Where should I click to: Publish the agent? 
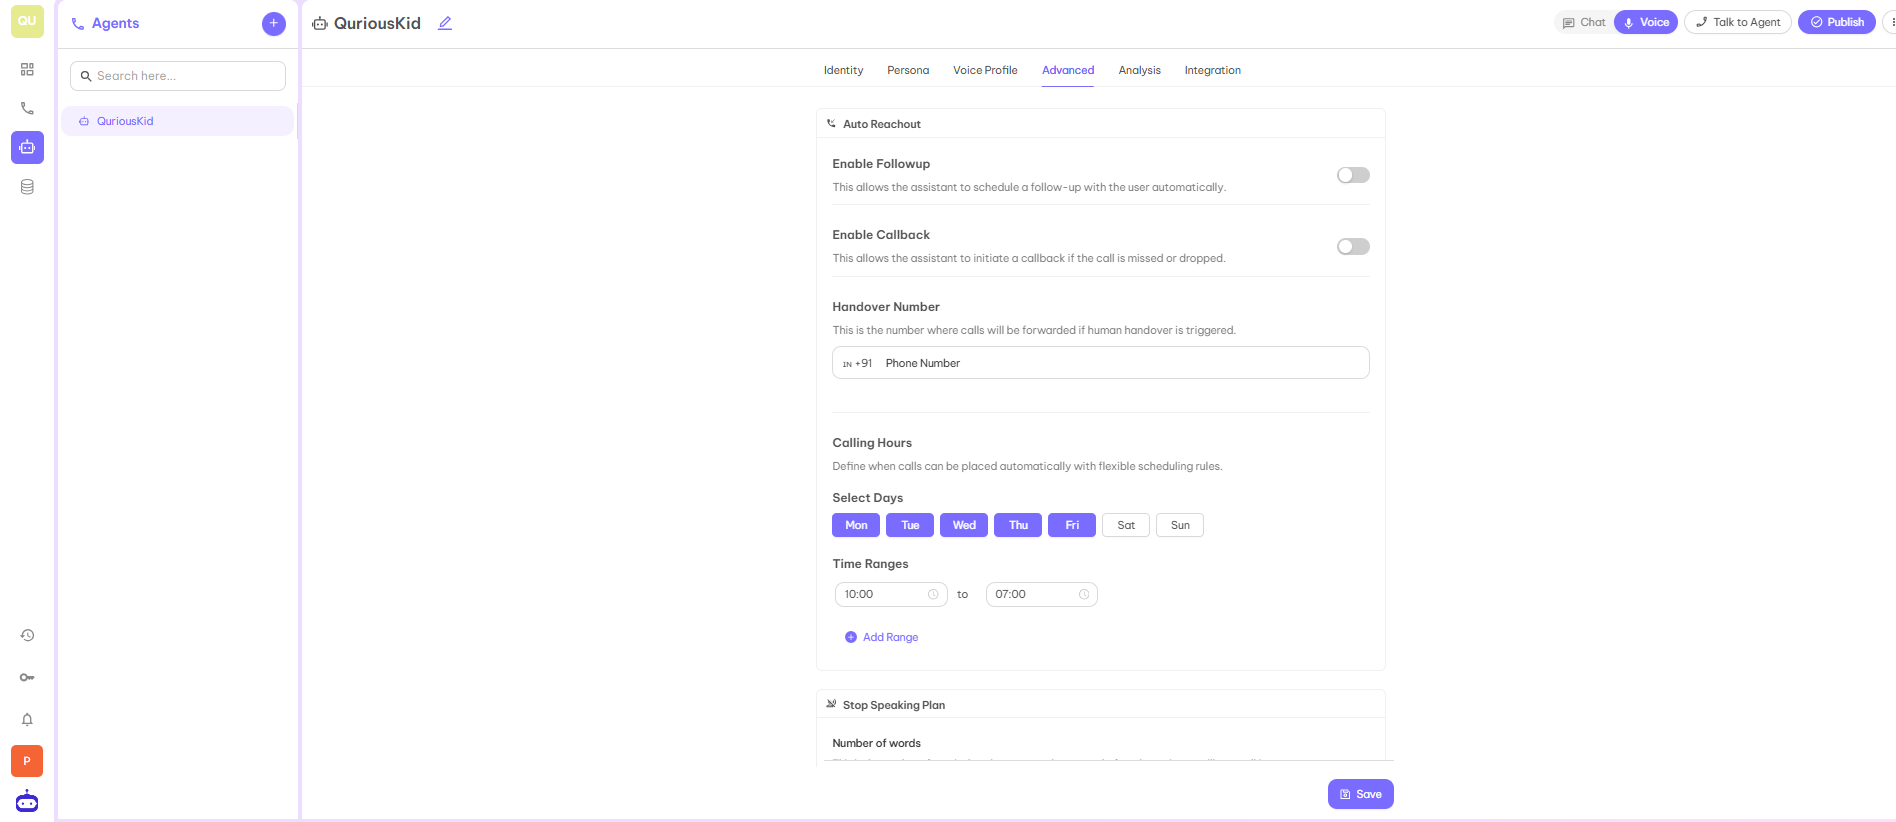(1837, 22)
